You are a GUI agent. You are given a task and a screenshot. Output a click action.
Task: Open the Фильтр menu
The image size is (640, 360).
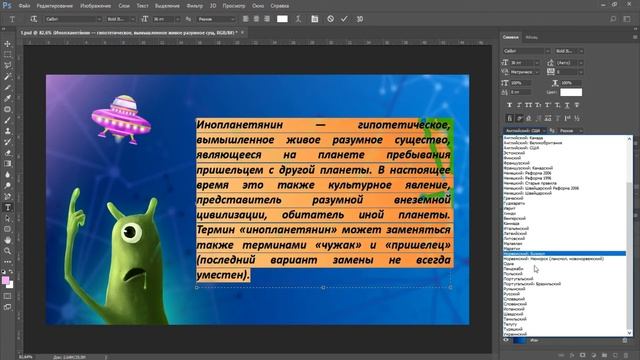pyautogui.click(x=194, y=6)
